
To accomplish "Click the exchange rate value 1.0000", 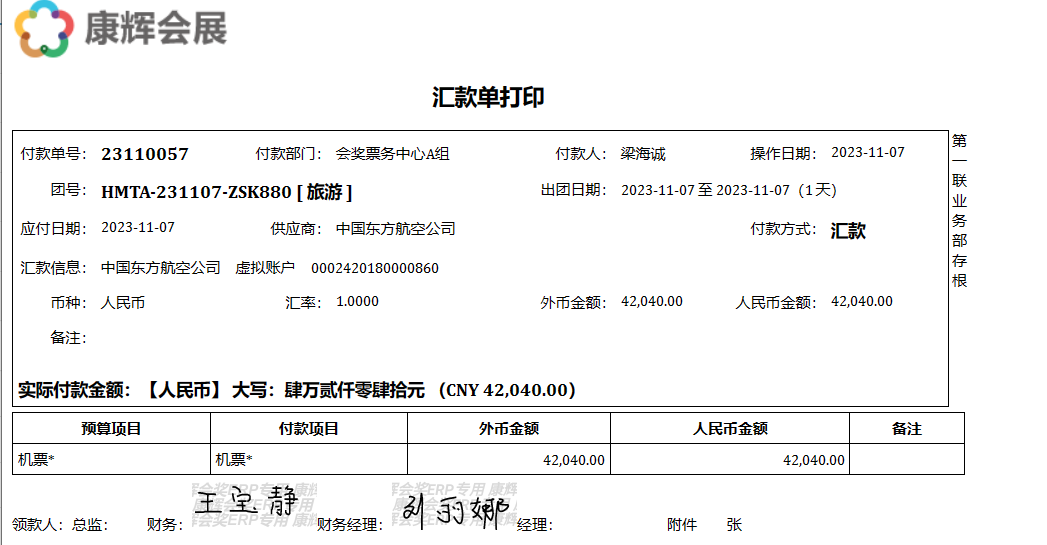I will [x=357, y=302].
